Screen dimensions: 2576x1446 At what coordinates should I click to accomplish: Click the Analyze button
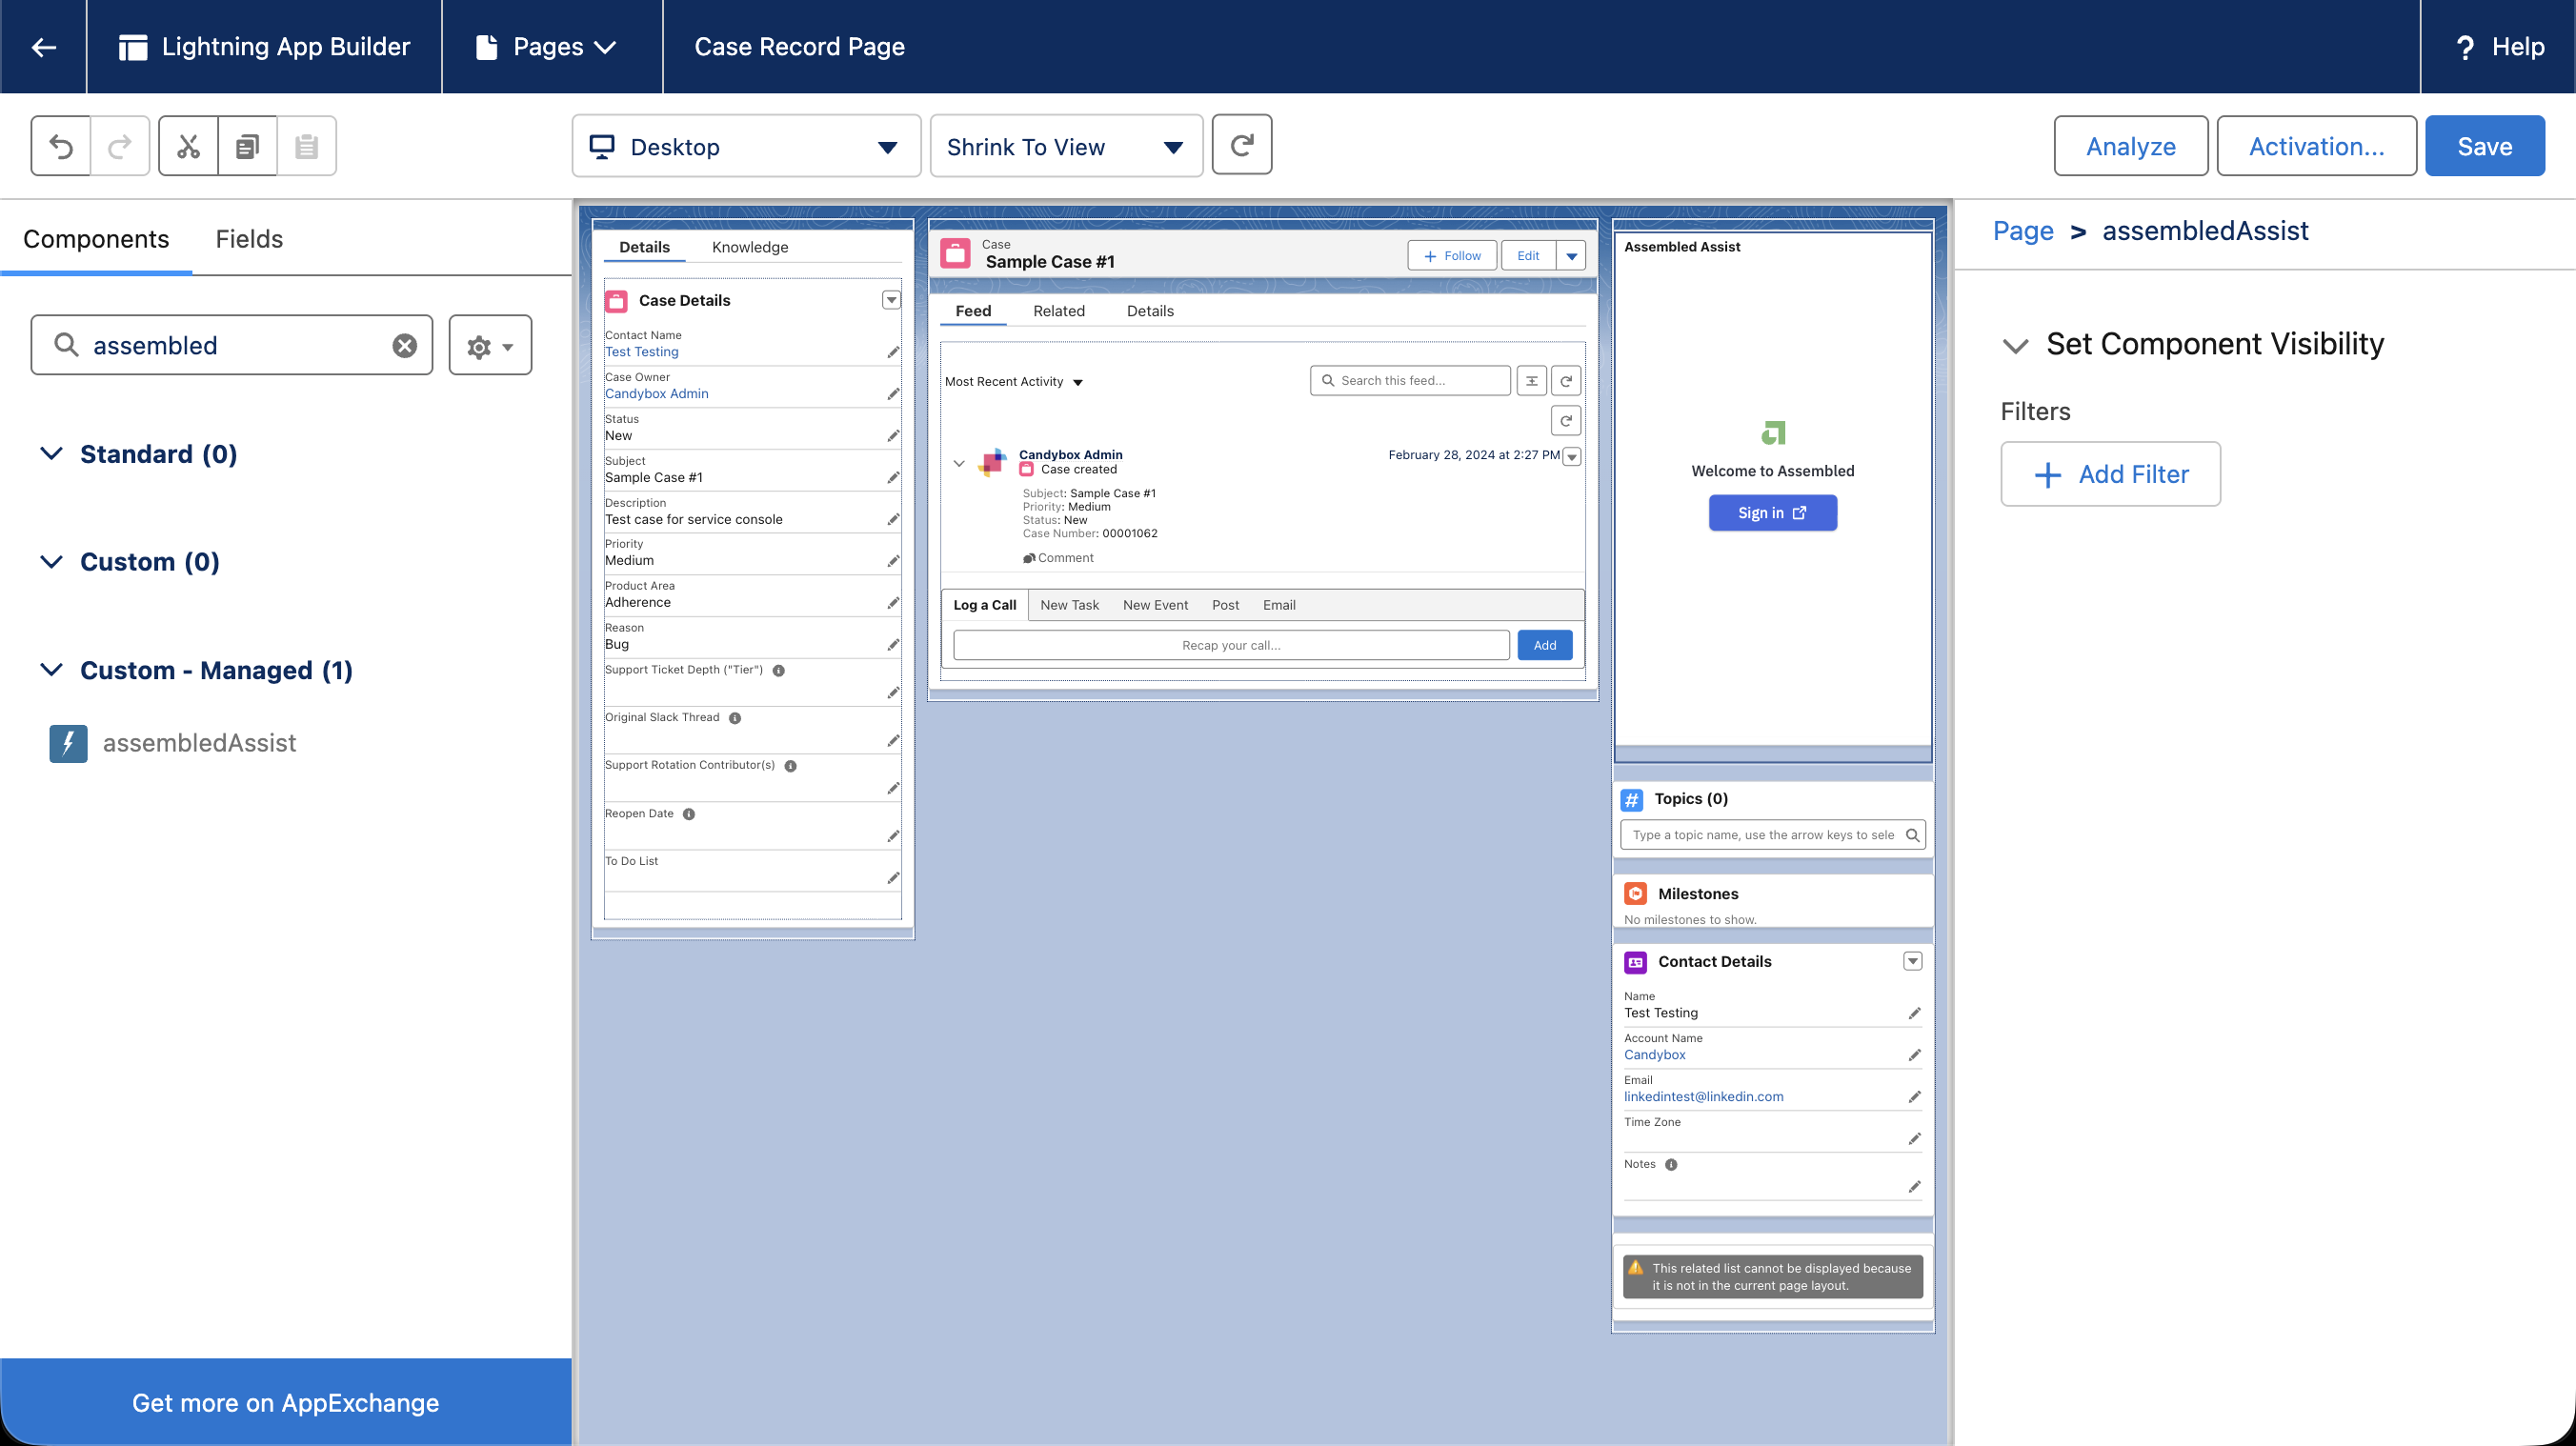[2130, 146]
